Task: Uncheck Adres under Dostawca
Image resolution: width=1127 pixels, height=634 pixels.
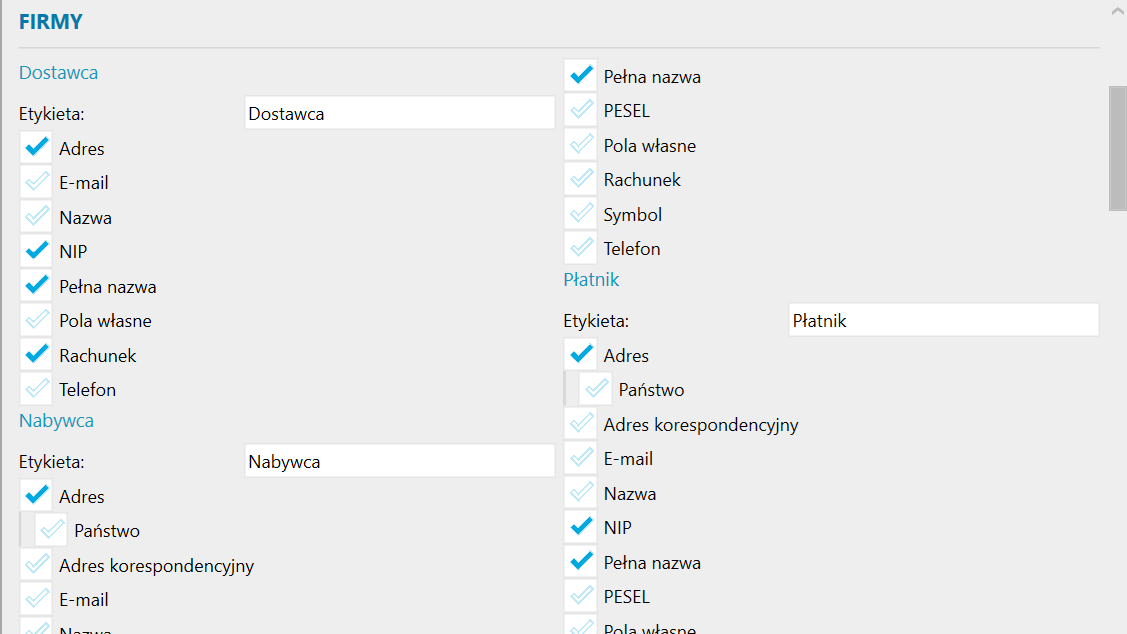Action: pos(37,148)
